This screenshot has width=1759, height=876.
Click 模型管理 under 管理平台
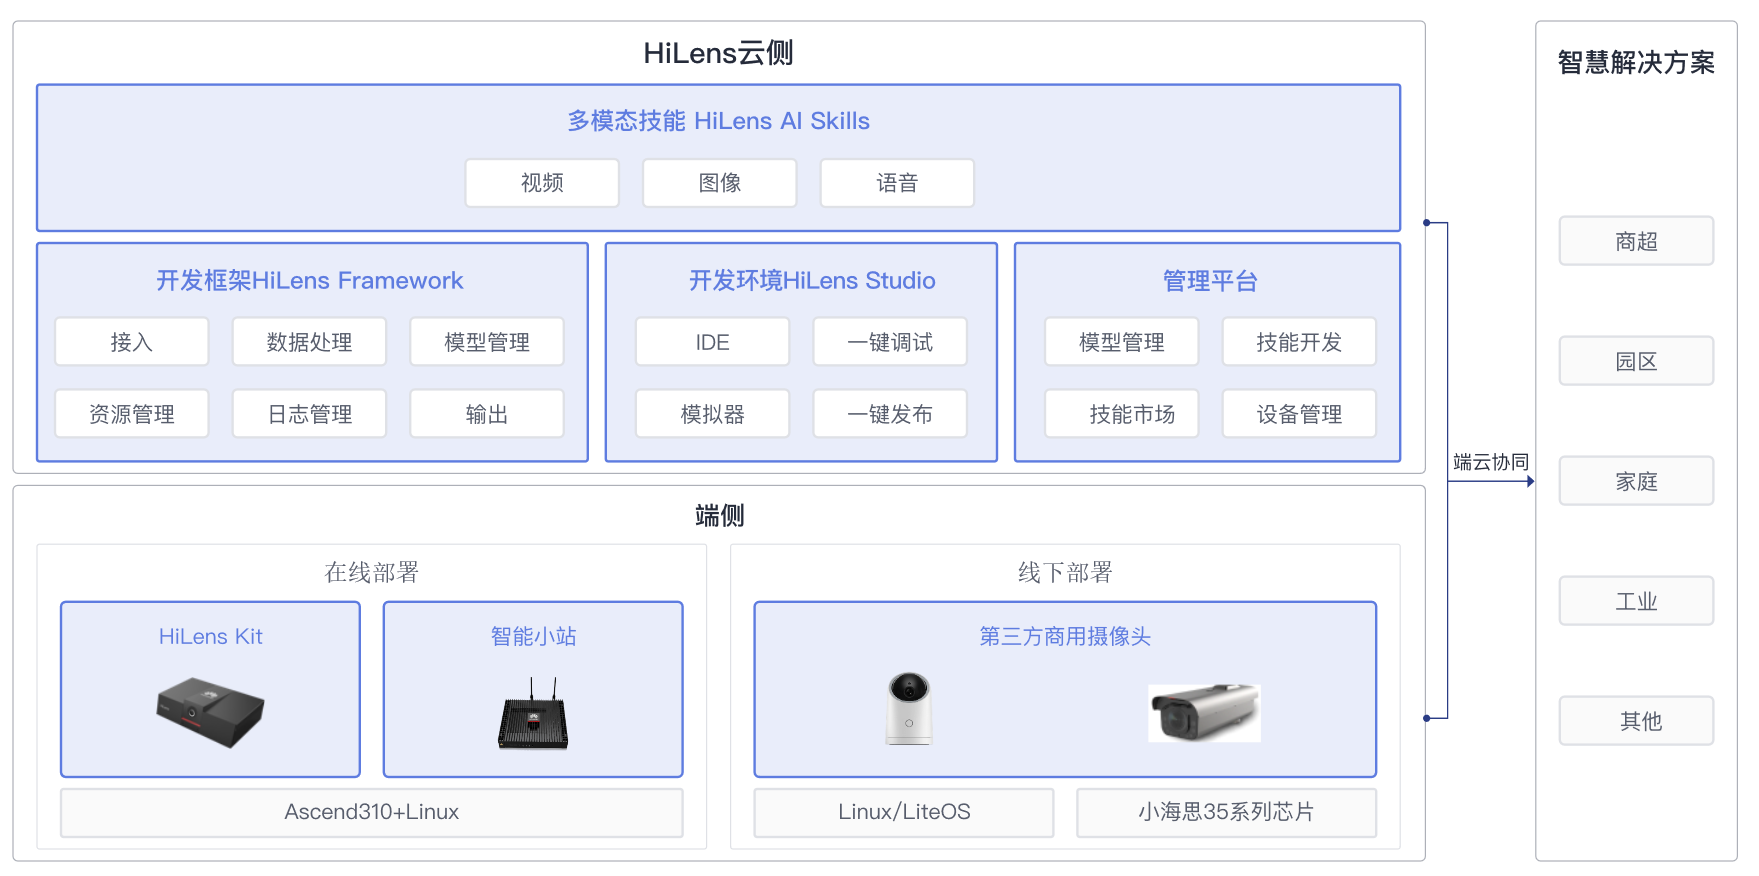point(1122,342)
